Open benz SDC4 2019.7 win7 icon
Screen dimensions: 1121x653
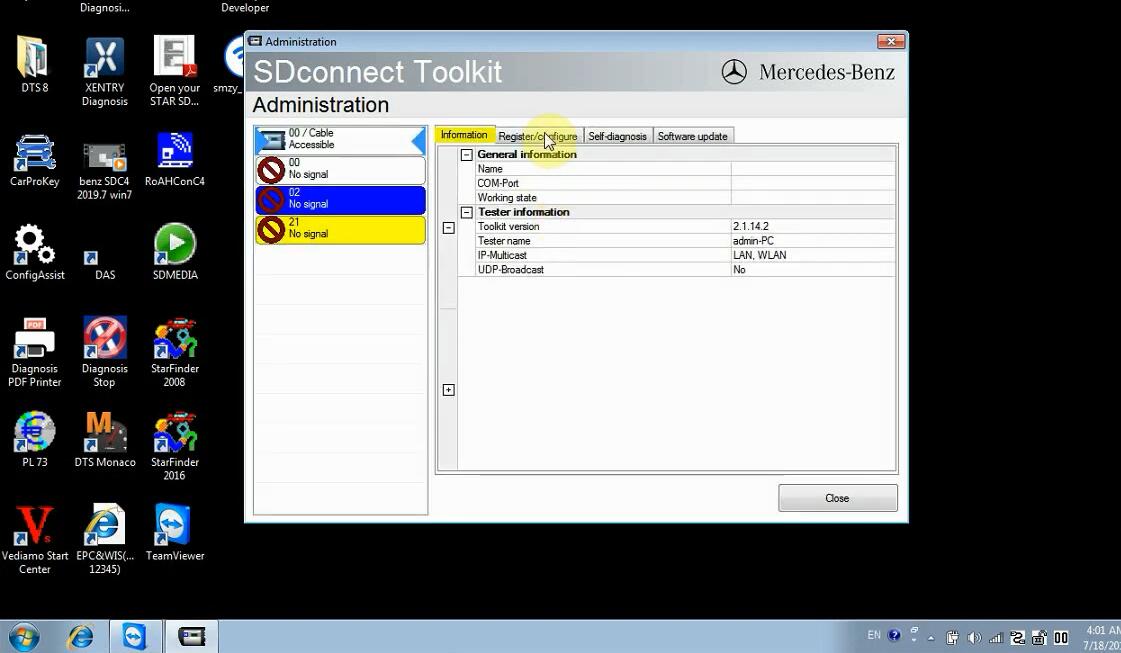click(x=104, y=170)
